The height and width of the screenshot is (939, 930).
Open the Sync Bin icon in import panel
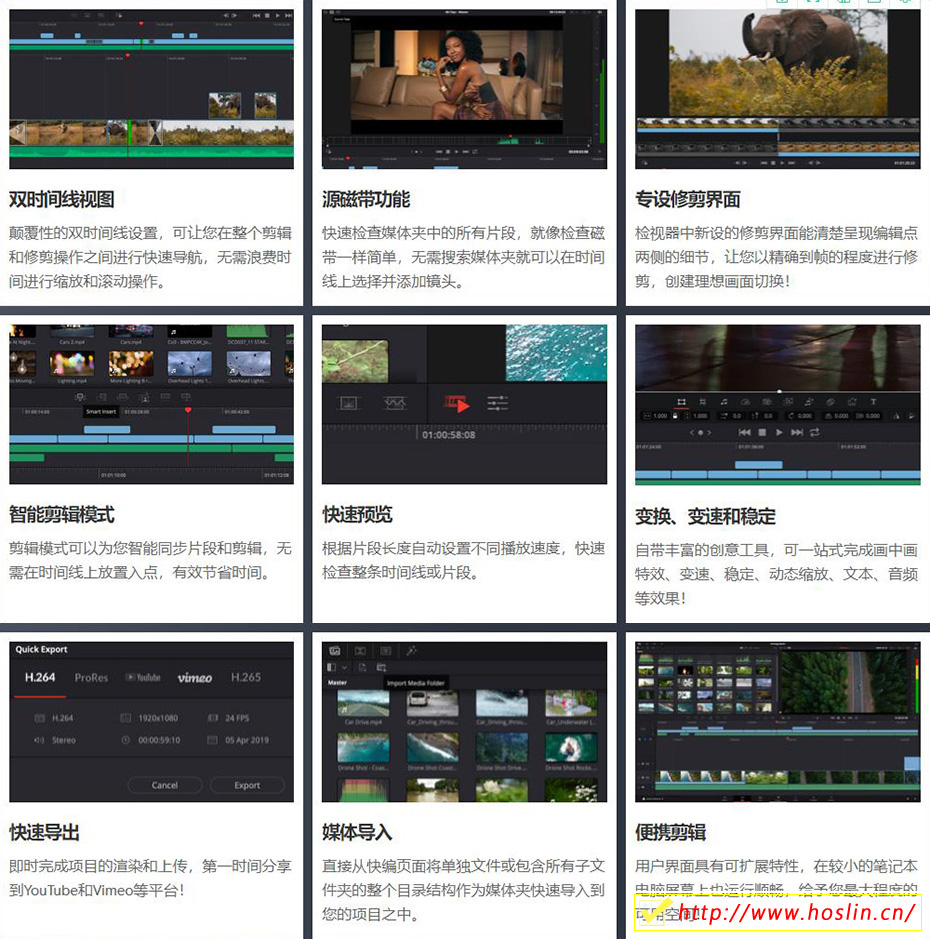[x=360, y=651]
